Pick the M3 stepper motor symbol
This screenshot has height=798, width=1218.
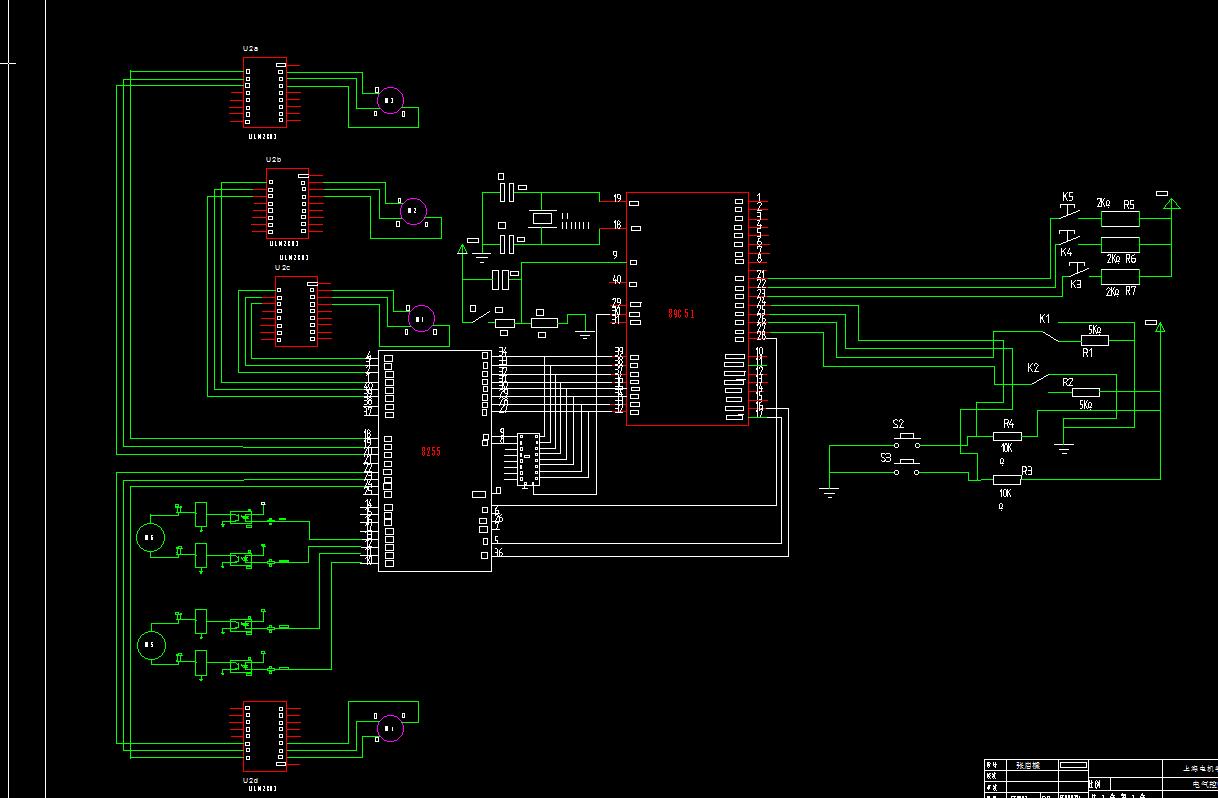click(x=390, y=100)
